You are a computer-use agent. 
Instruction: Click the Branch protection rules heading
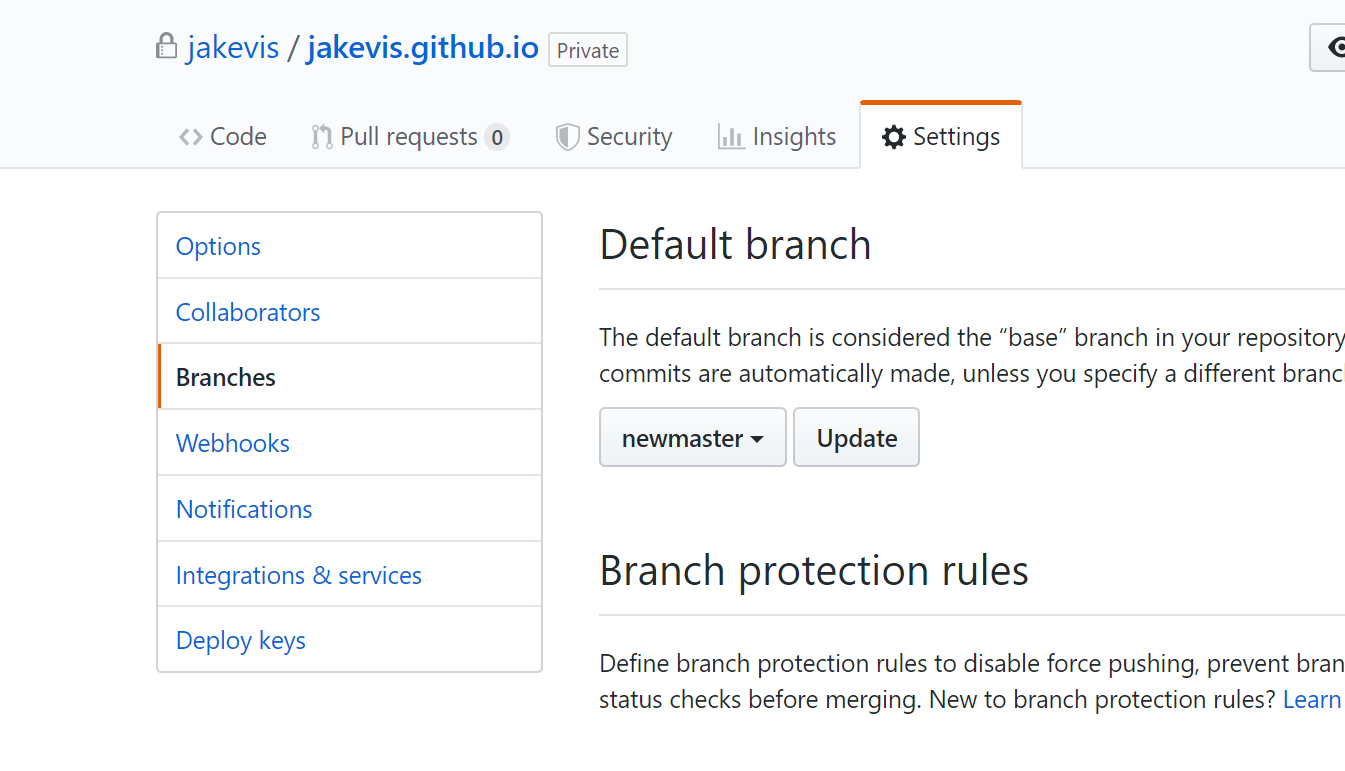pyautogui.click(x=814, y=571)
